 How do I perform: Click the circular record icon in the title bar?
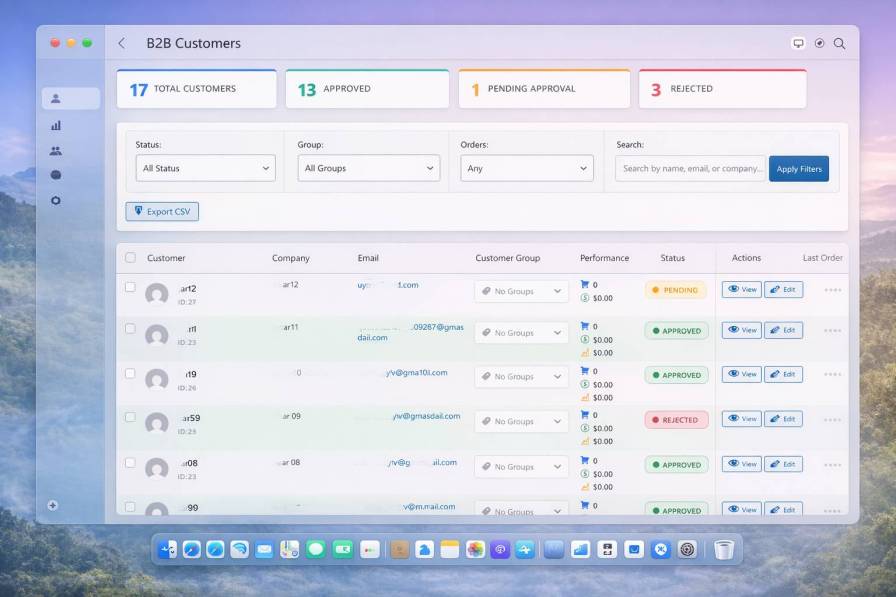pos(819,43)
